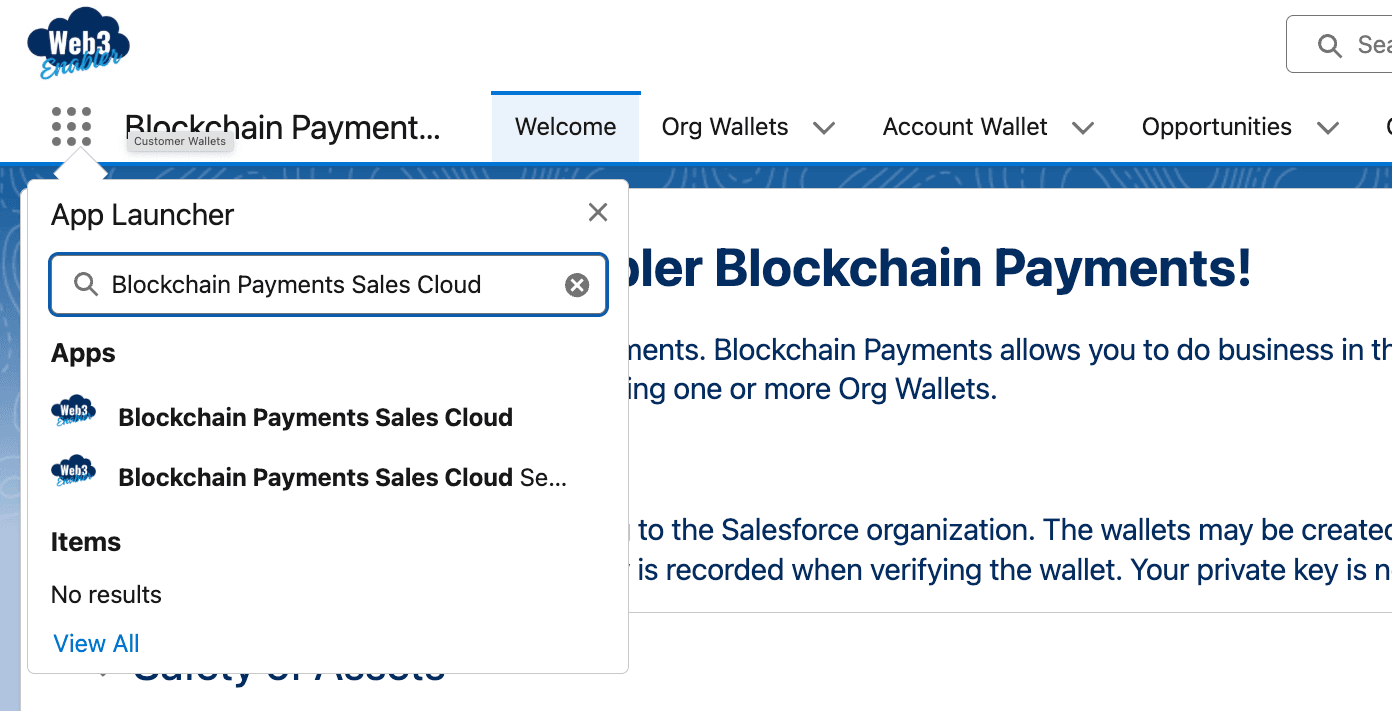Open Blockchain Payments Sales Cloud app
The width and height of the screenshot is (1392, 711).
316,417
